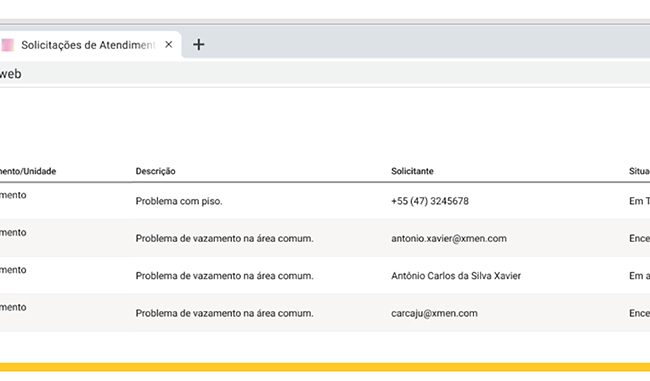Click the Solicitante column header
Image resolution: width=650 pixels, height=381 pixels.
412,171
